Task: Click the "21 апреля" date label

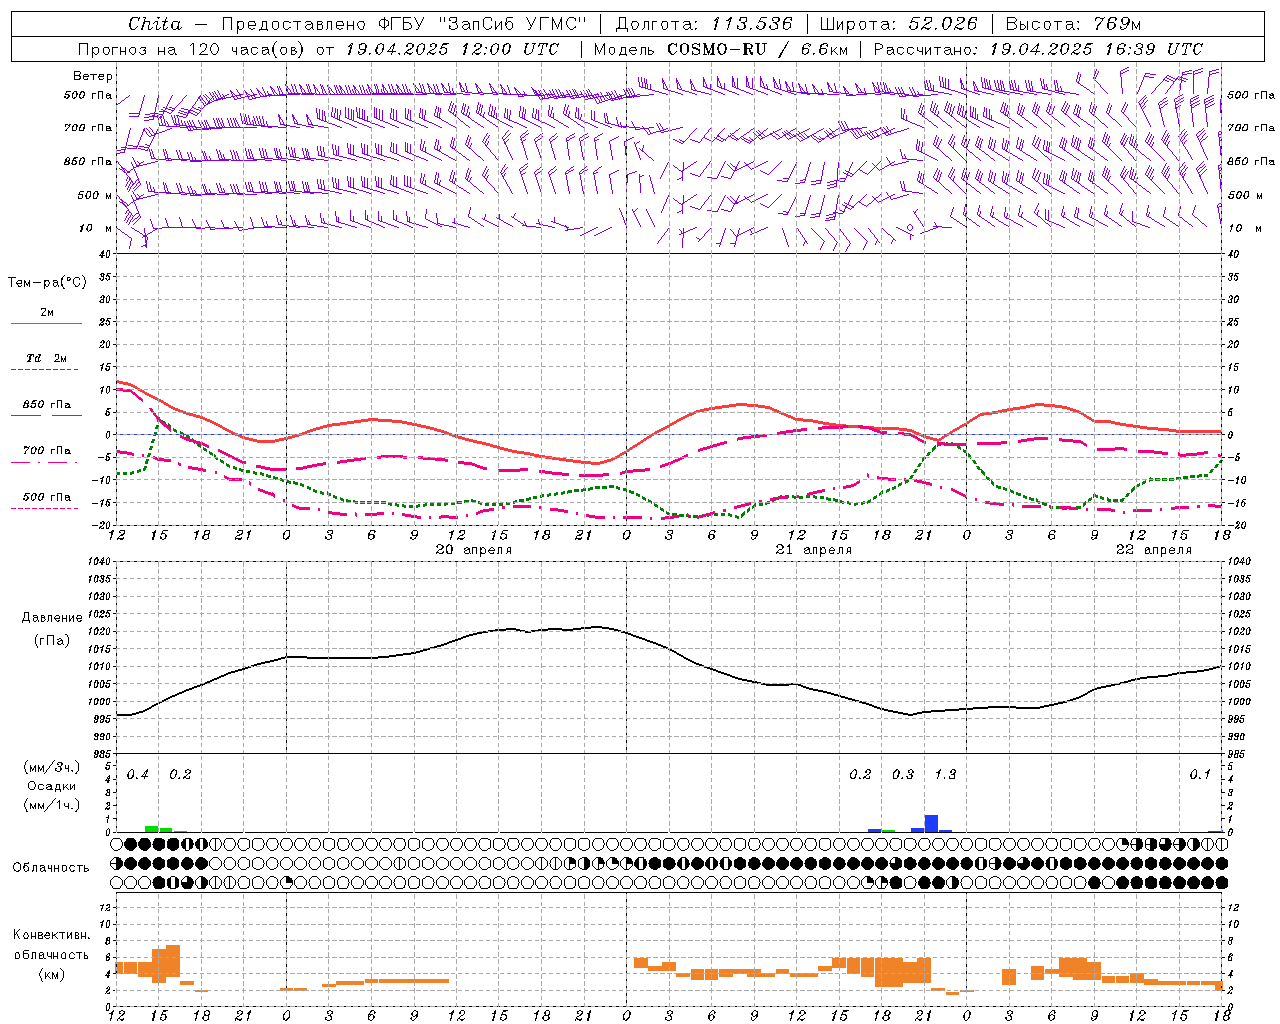Action: click(x=814, y=550)
